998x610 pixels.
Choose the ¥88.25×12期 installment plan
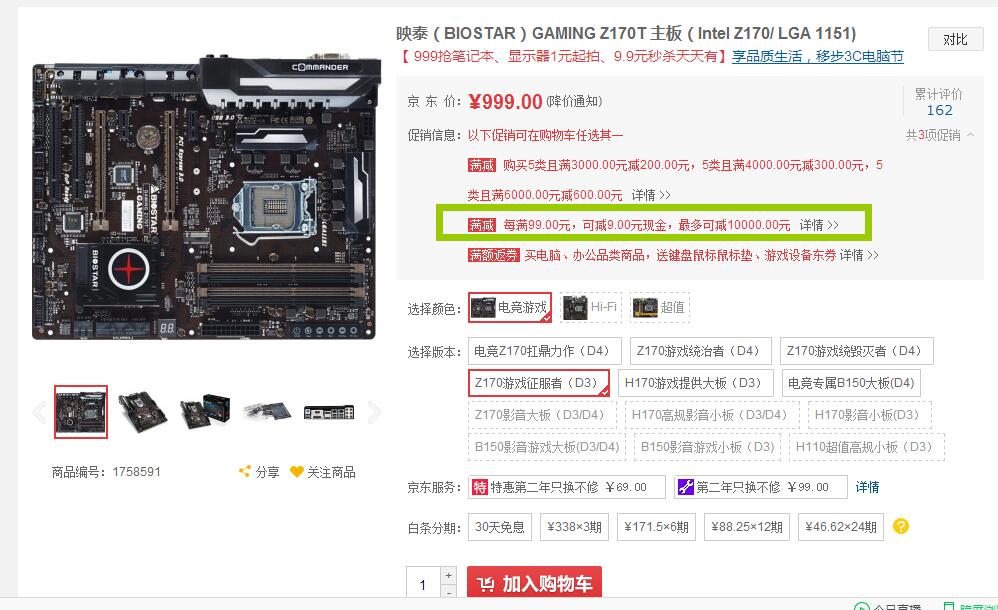coord(747,527)
